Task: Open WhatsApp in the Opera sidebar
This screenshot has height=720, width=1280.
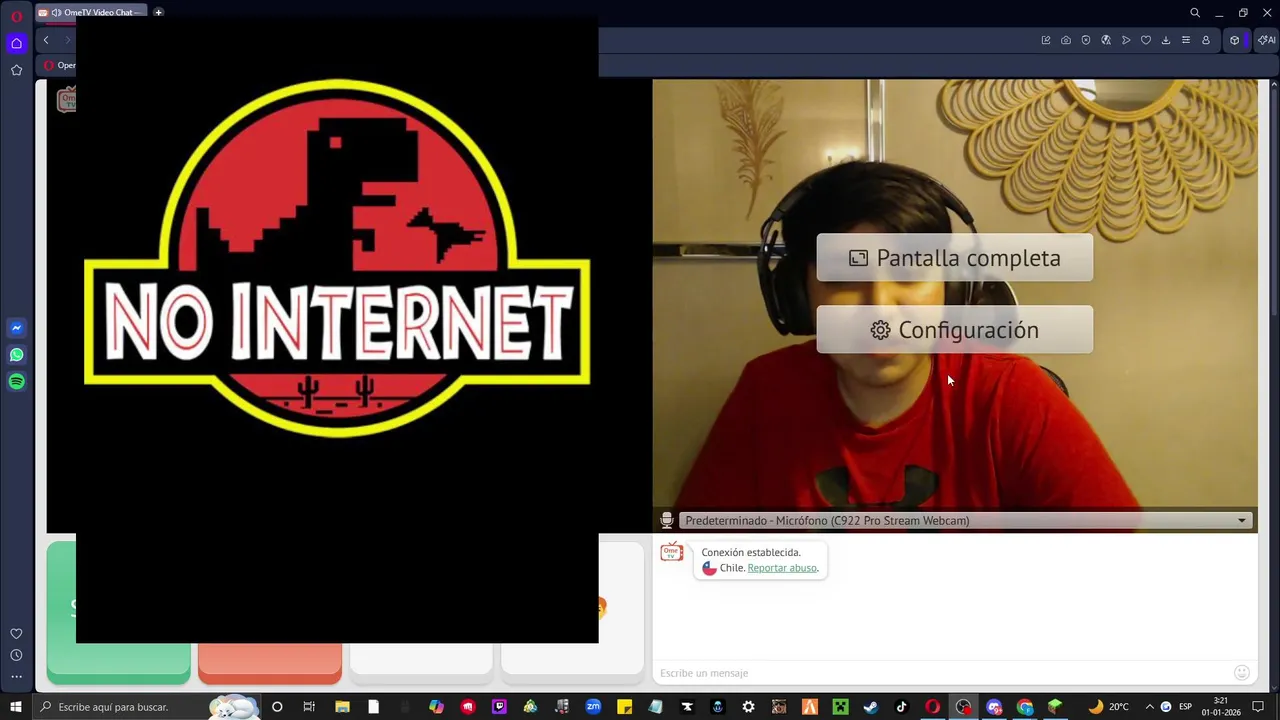Action: pos(16,355)
